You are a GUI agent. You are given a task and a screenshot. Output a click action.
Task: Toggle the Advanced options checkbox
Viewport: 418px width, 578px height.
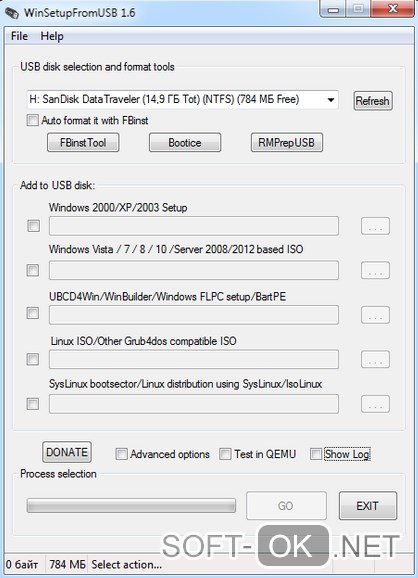click(121, 454)
